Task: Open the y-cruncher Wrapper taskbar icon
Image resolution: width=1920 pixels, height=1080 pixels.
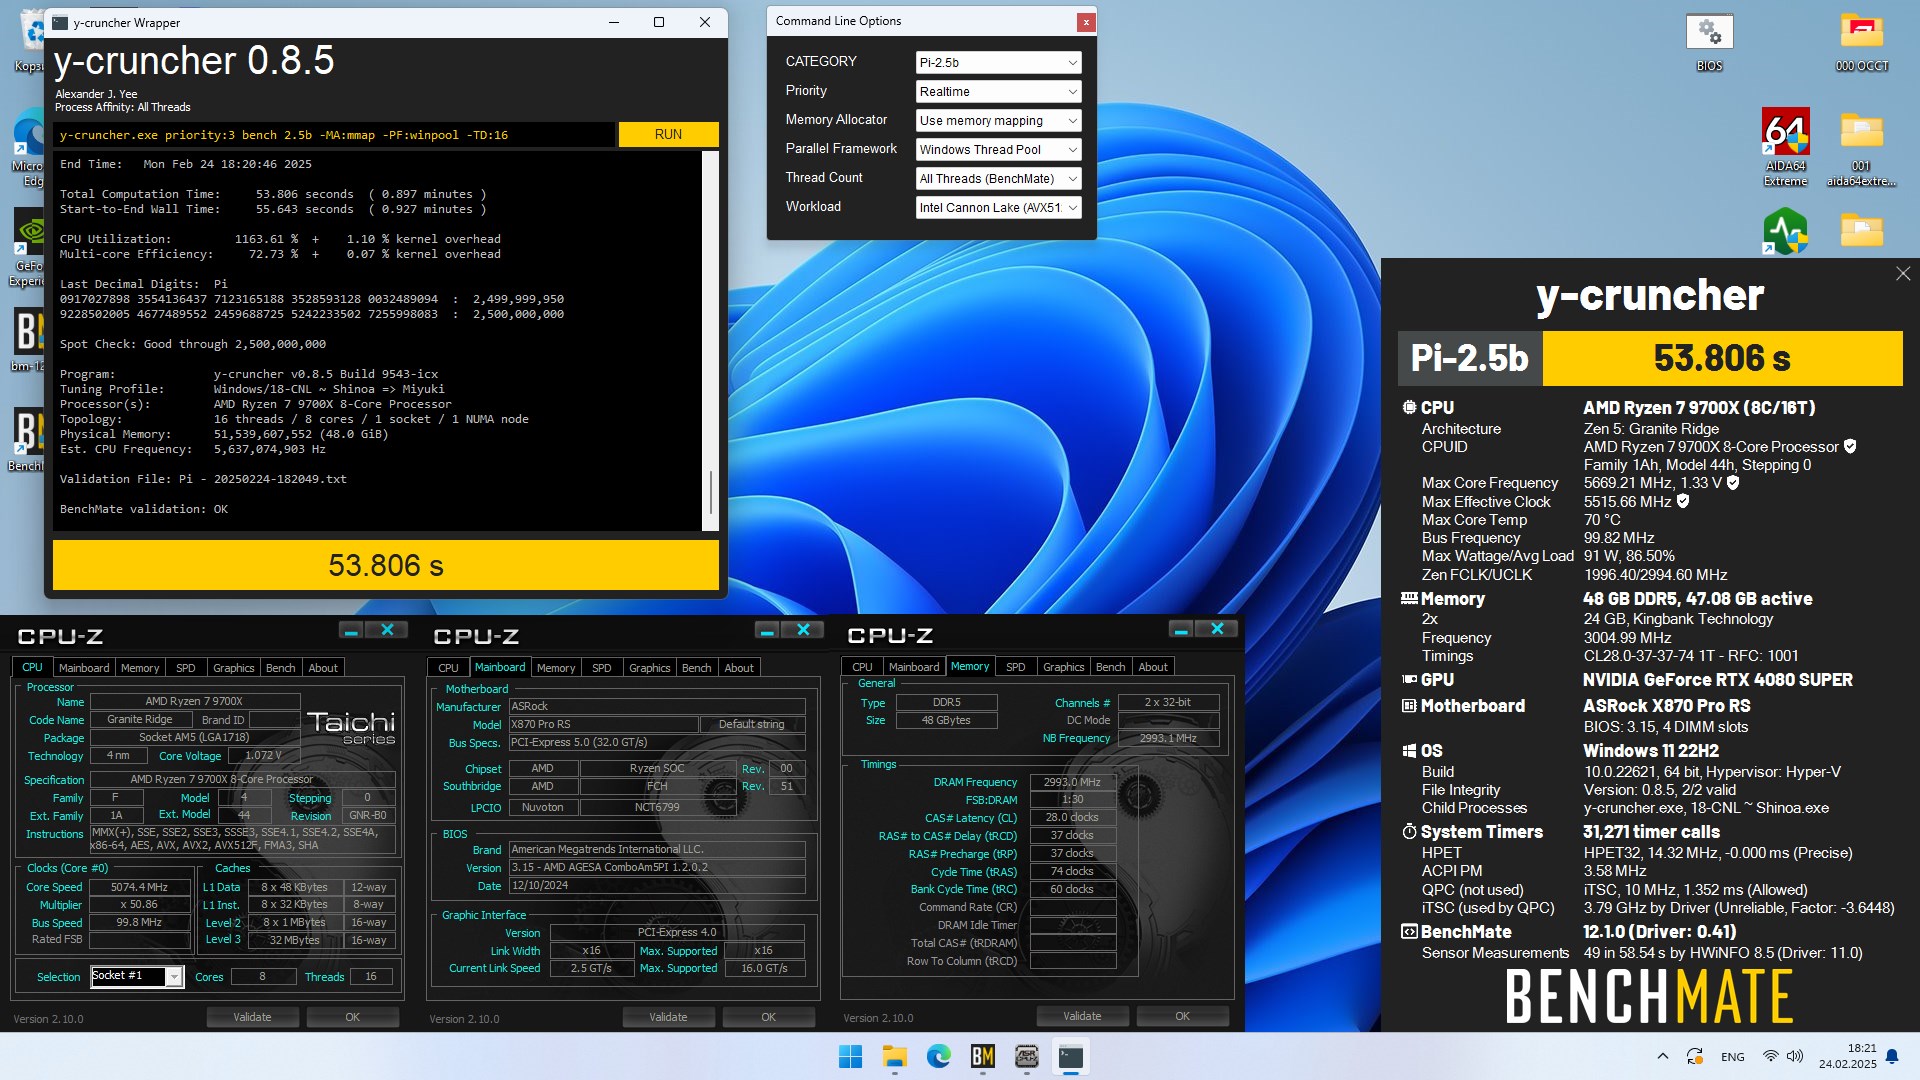Action: 1070,1056
